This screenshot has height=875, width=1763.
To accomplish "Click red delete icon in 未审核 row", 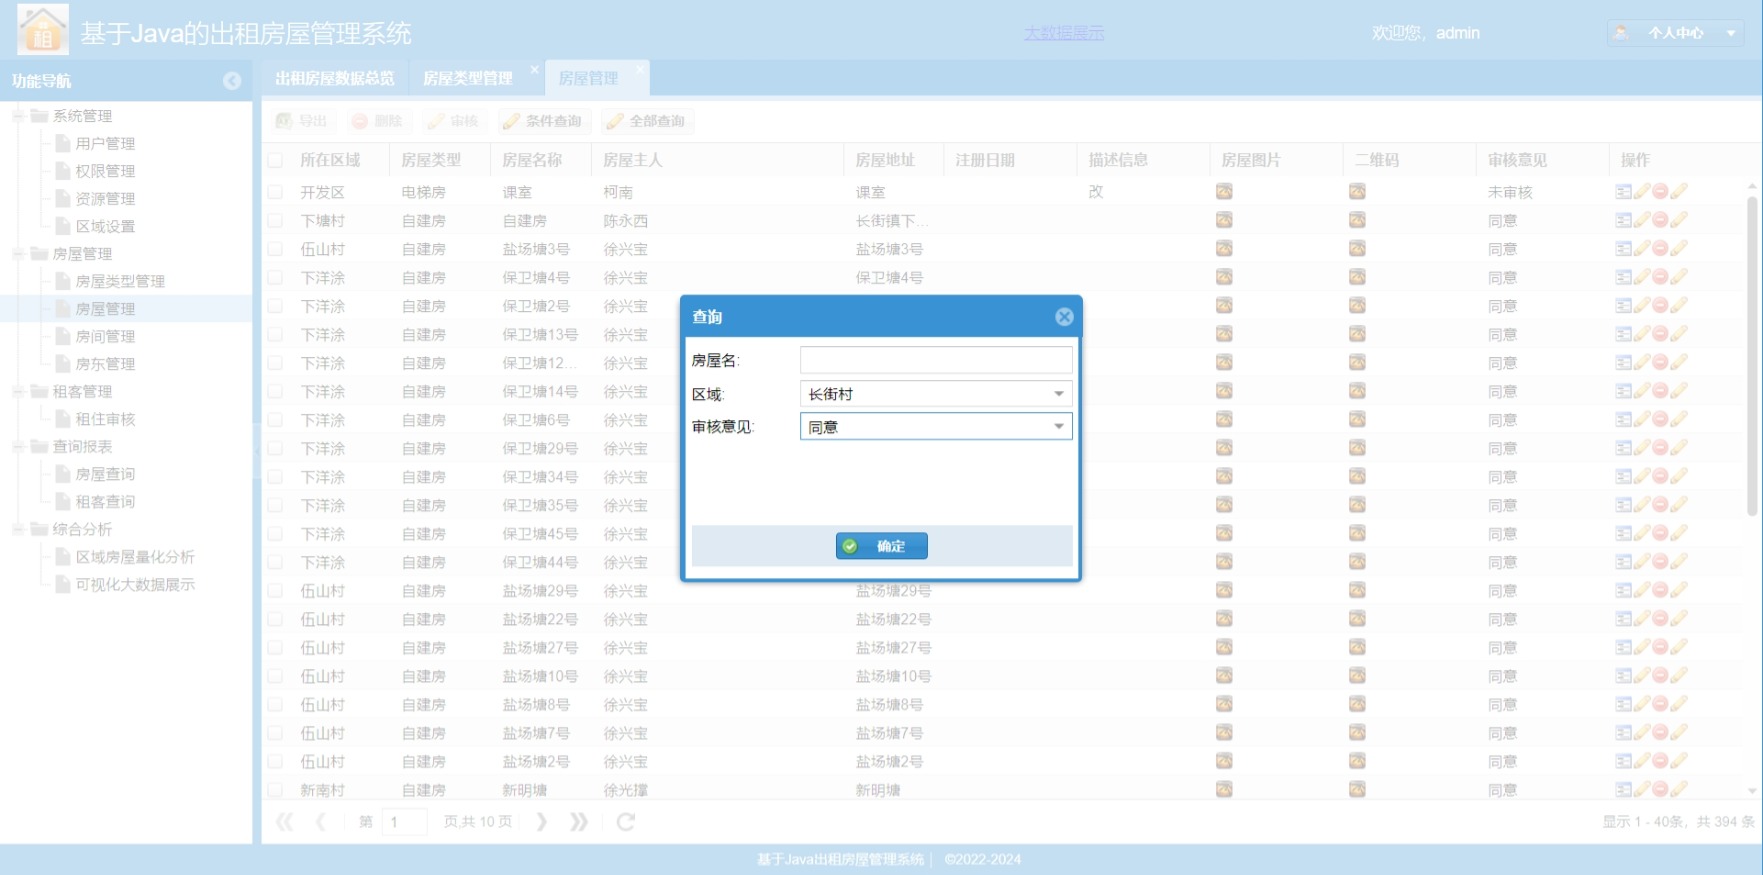I will 1660,192.
